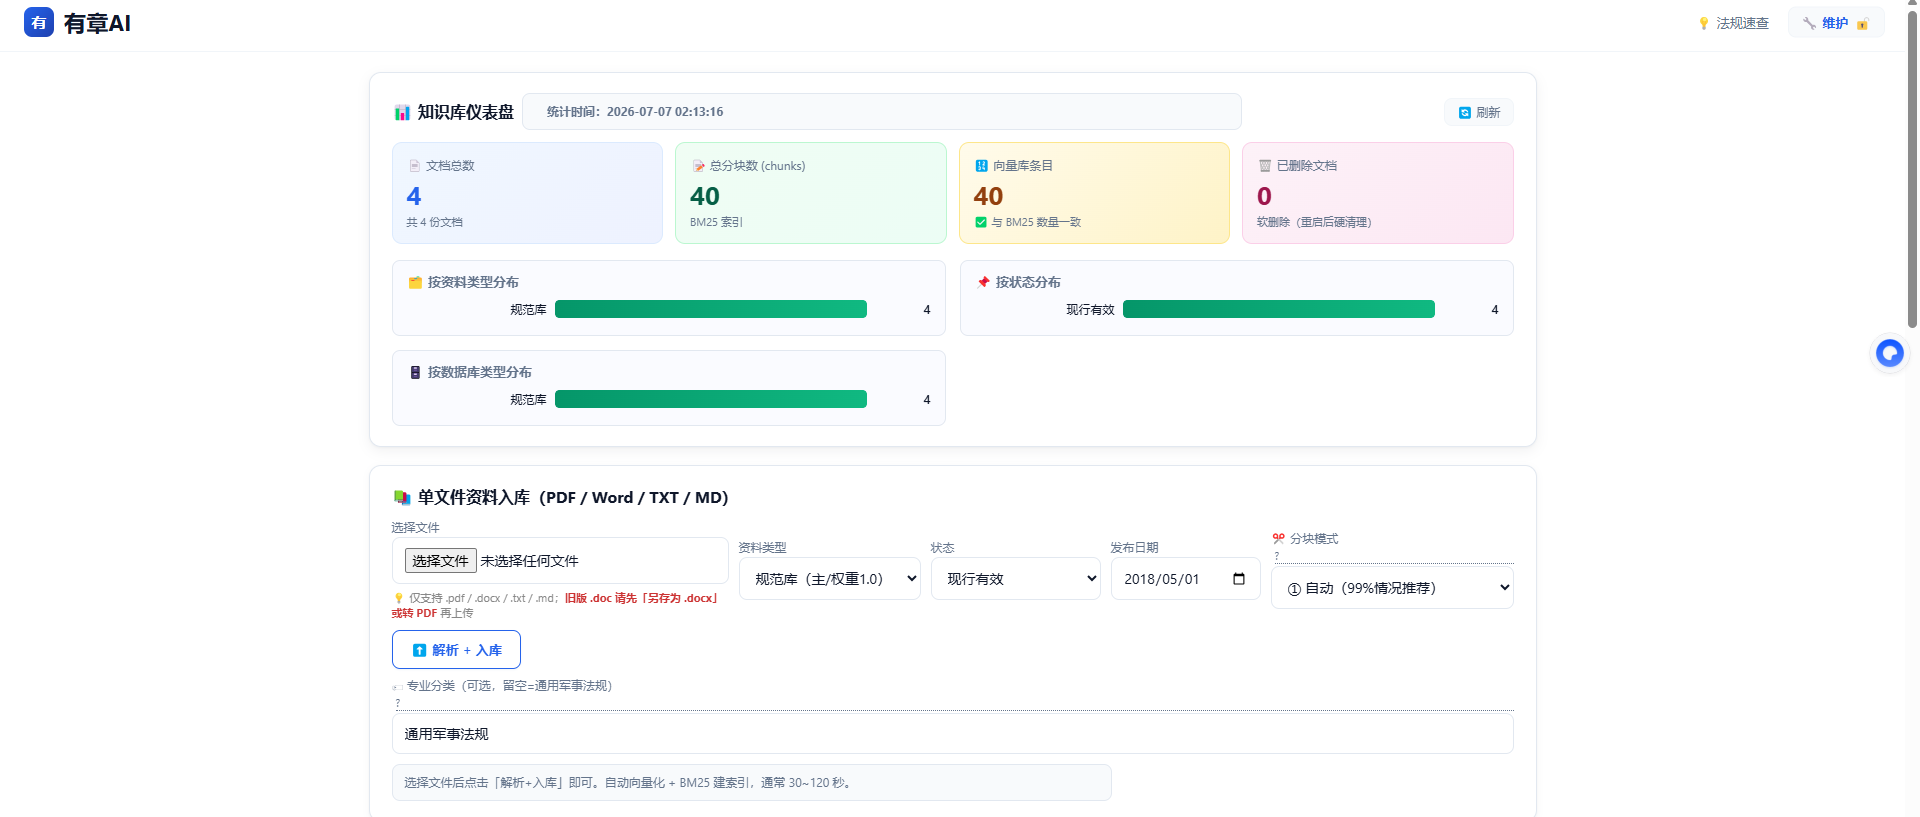
Task: Click the database icon by 按数据库类型分布
Action: [x=415, y=372]
